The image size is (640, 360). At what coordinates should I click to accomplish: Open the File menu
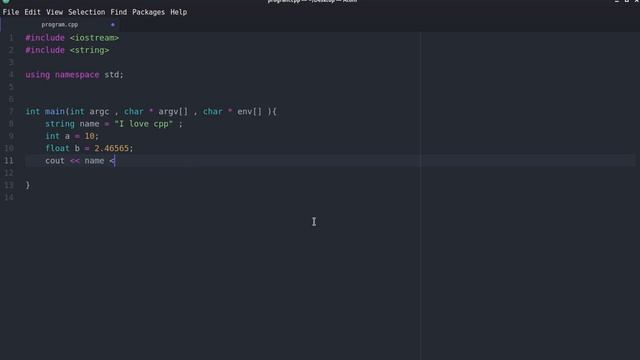click(11, 12)
